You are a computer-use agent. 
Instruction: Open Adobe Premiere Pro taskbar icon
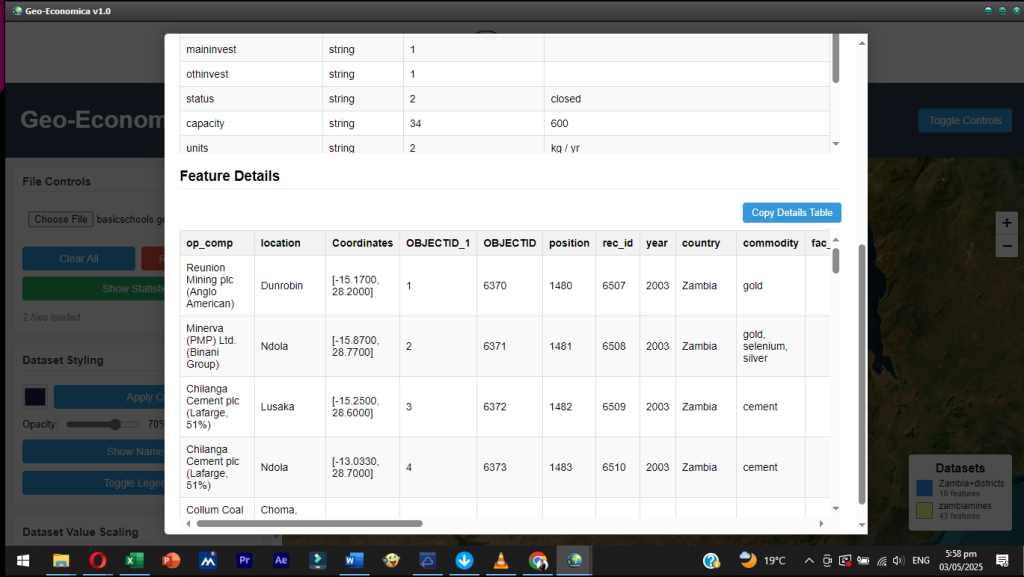244,561
